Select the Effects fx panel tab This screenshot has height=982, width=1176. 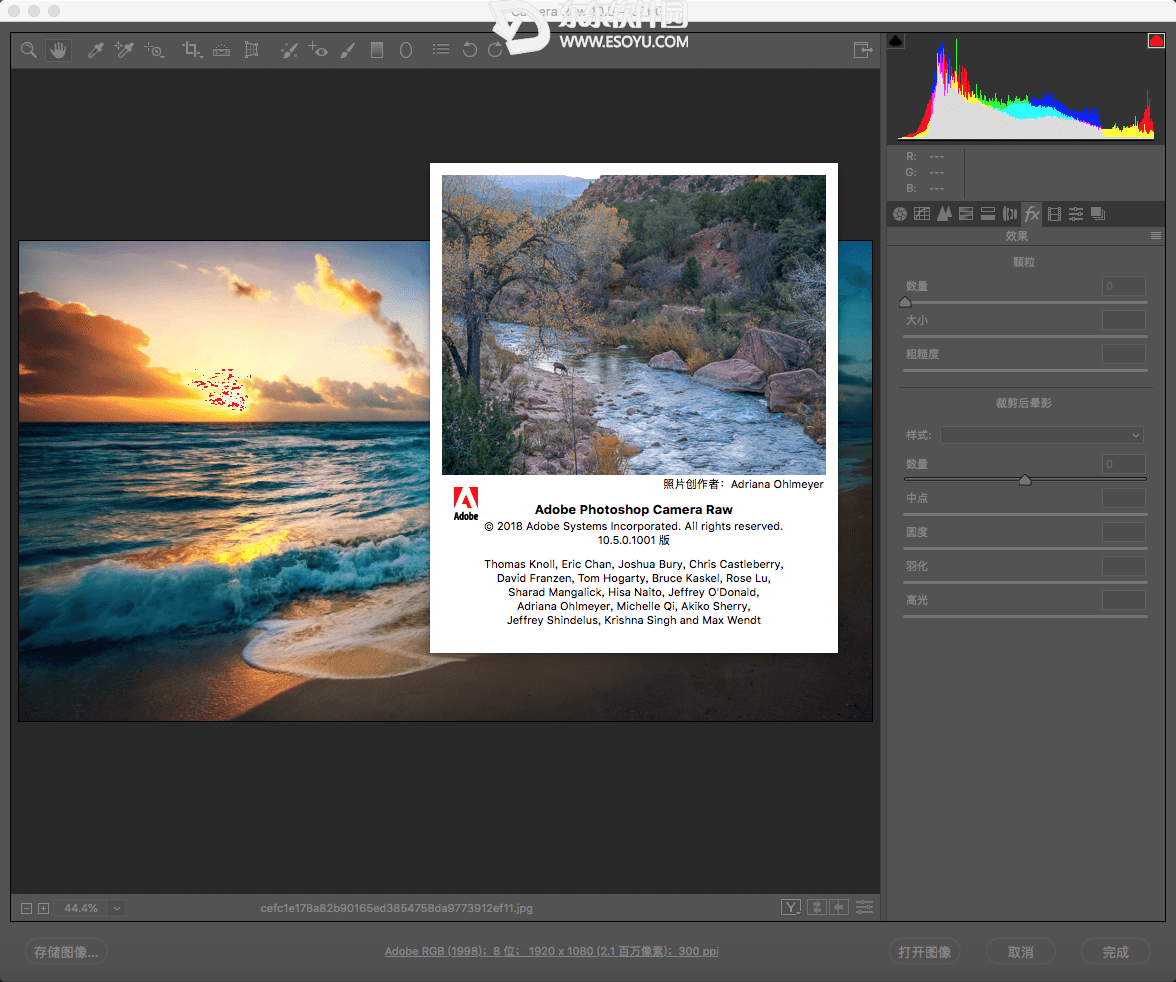1032,215
